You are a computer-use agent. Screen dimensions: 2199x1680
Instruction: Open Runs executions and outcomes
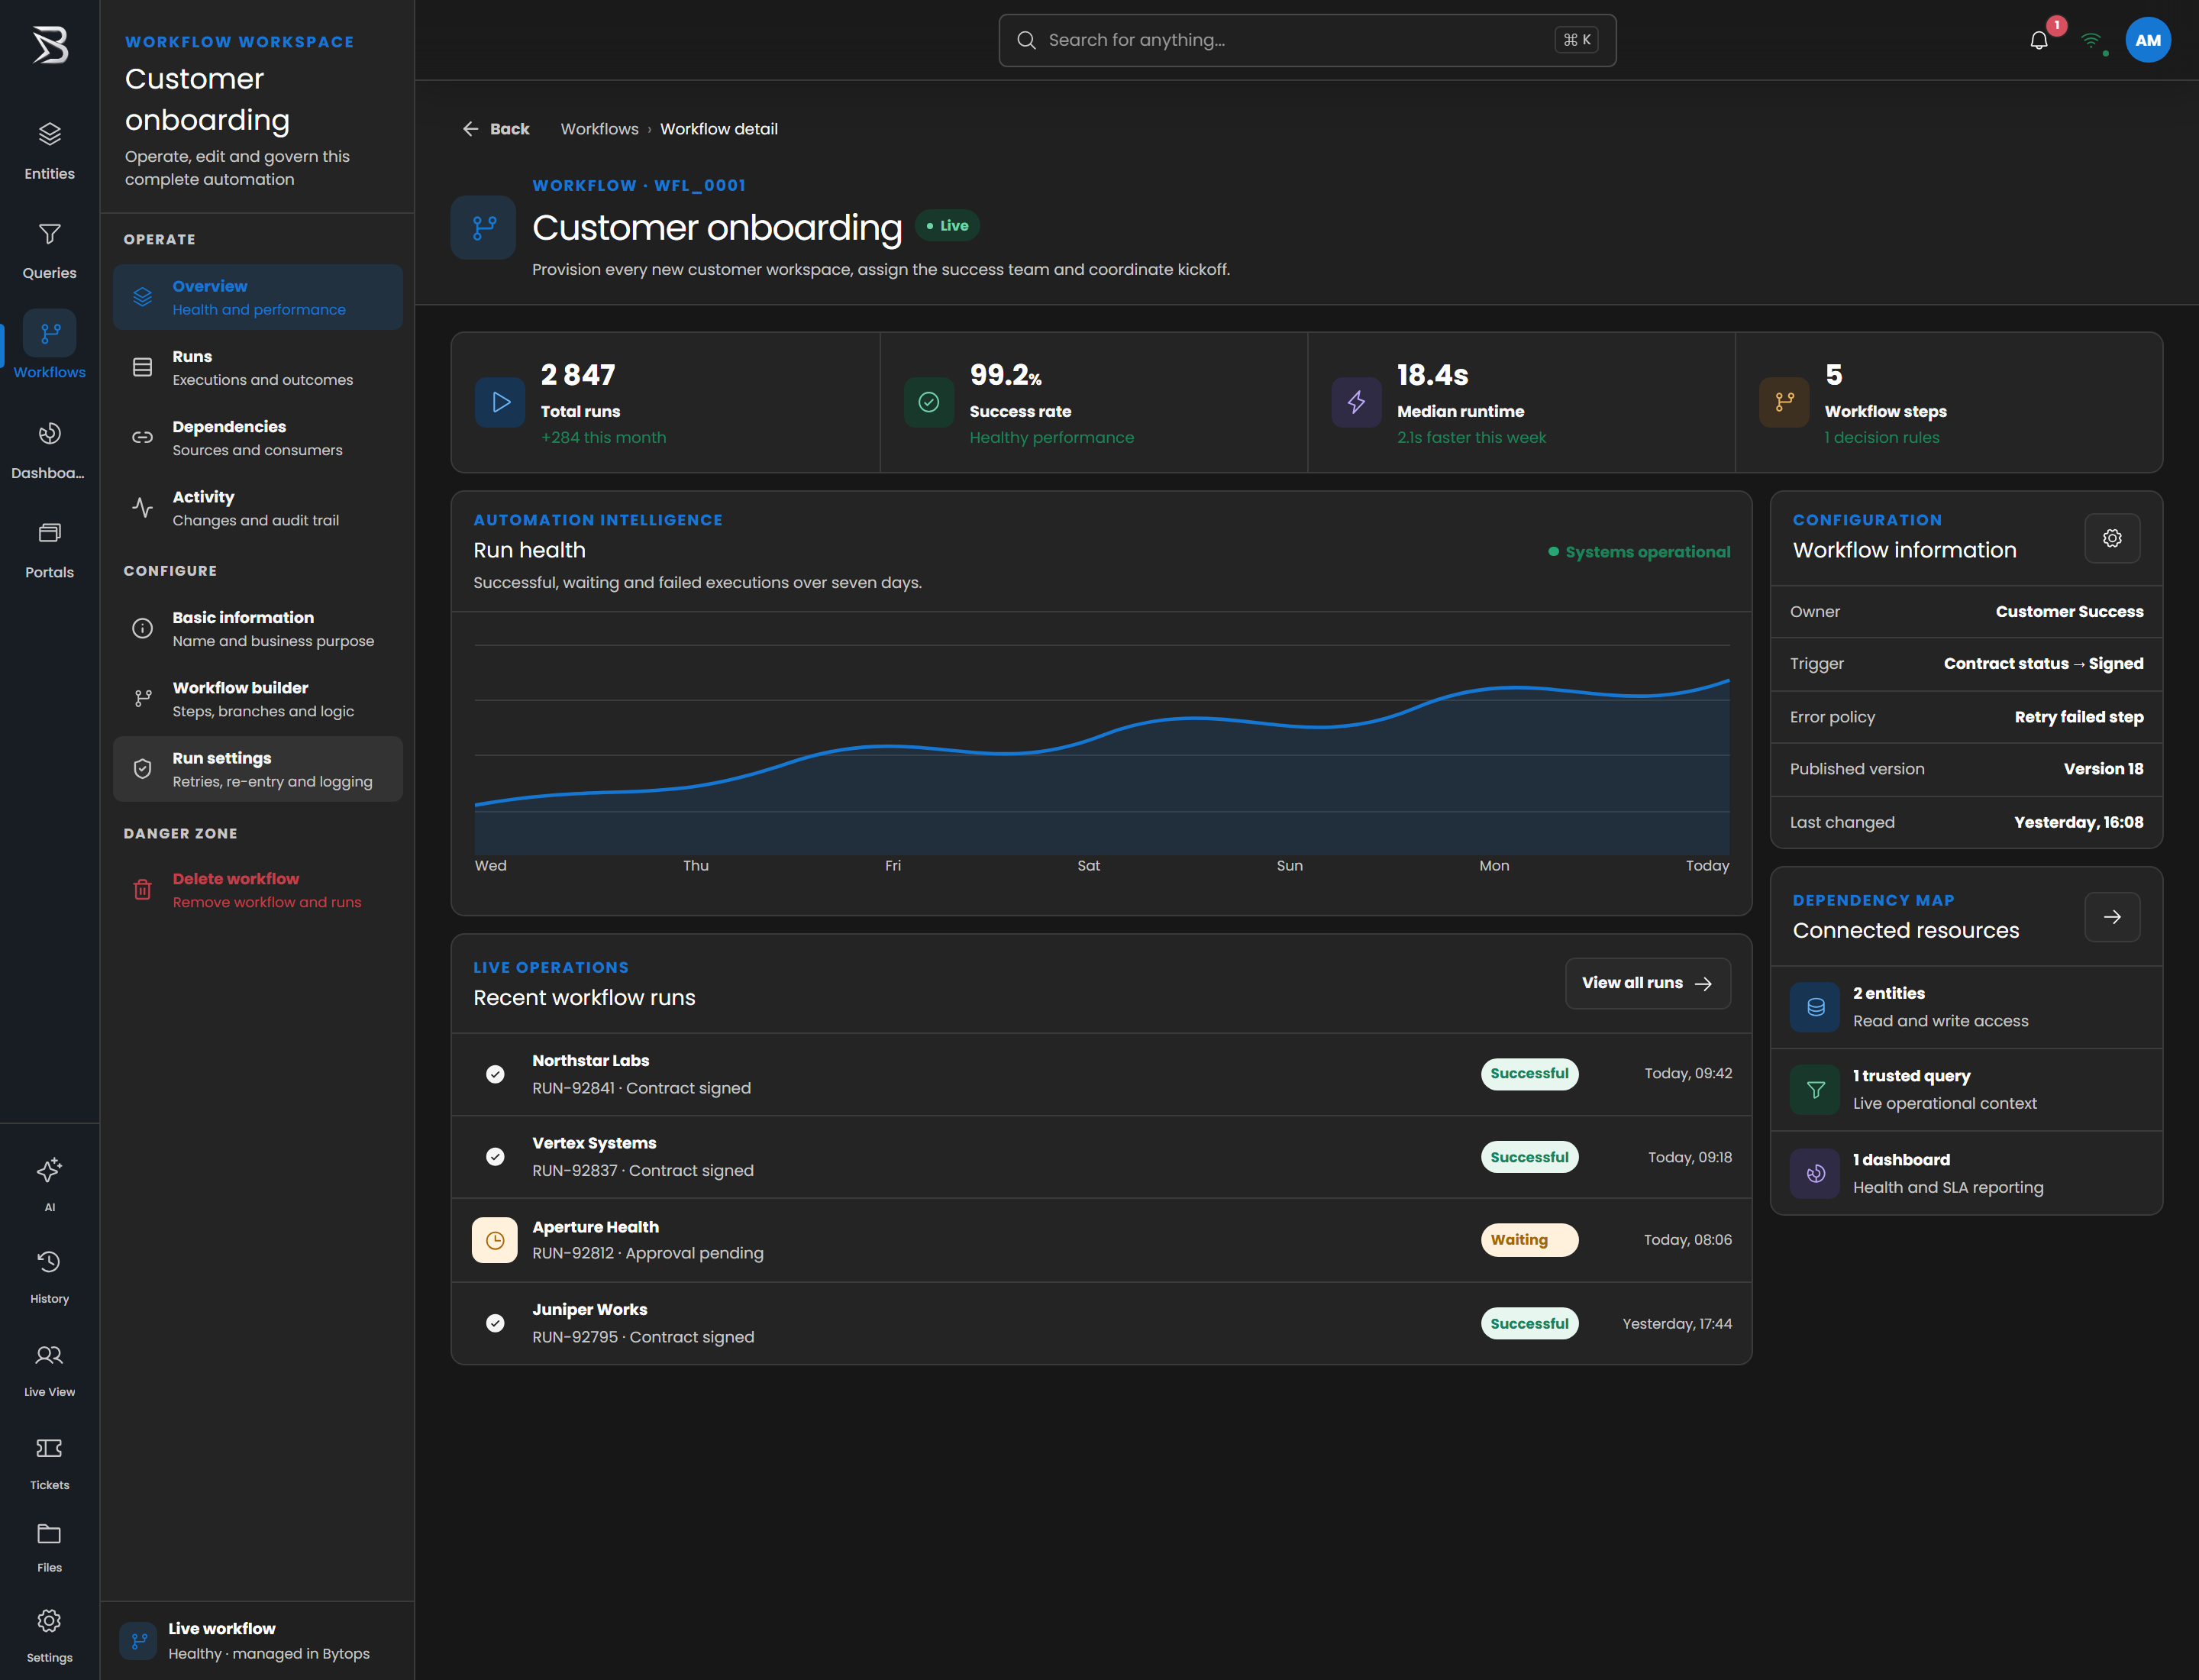click(x=258, y=367)
